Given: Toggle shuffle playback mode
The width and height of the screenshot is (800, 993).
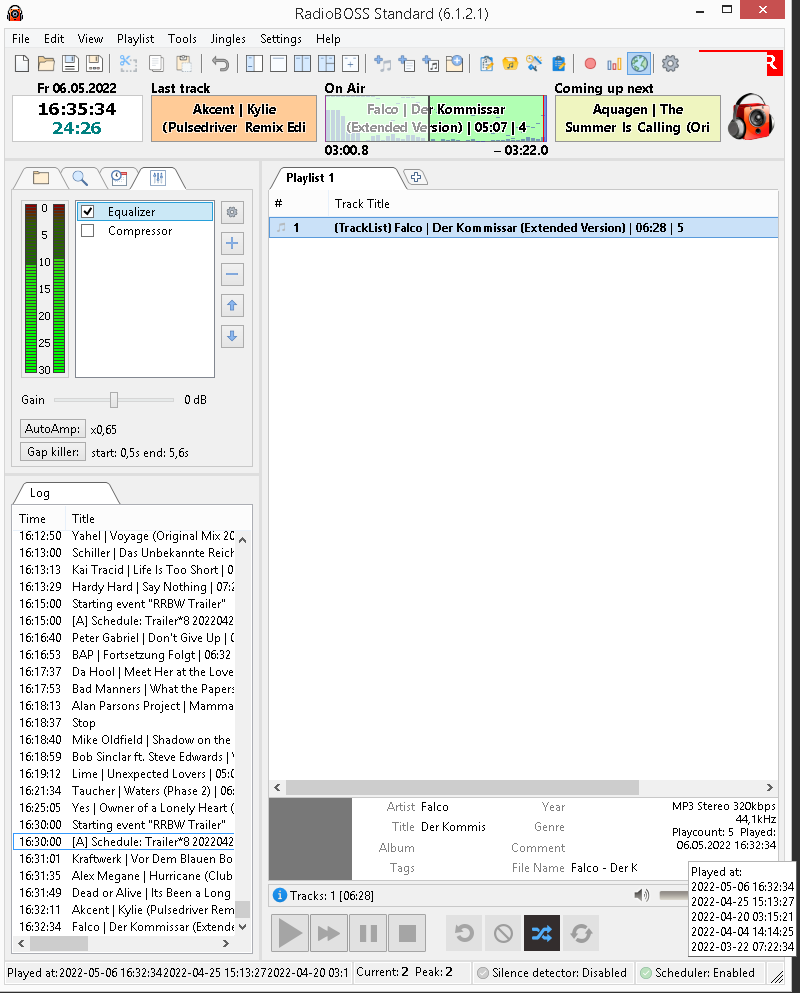Looking at the screenshot, I should (x=542, y=933).
